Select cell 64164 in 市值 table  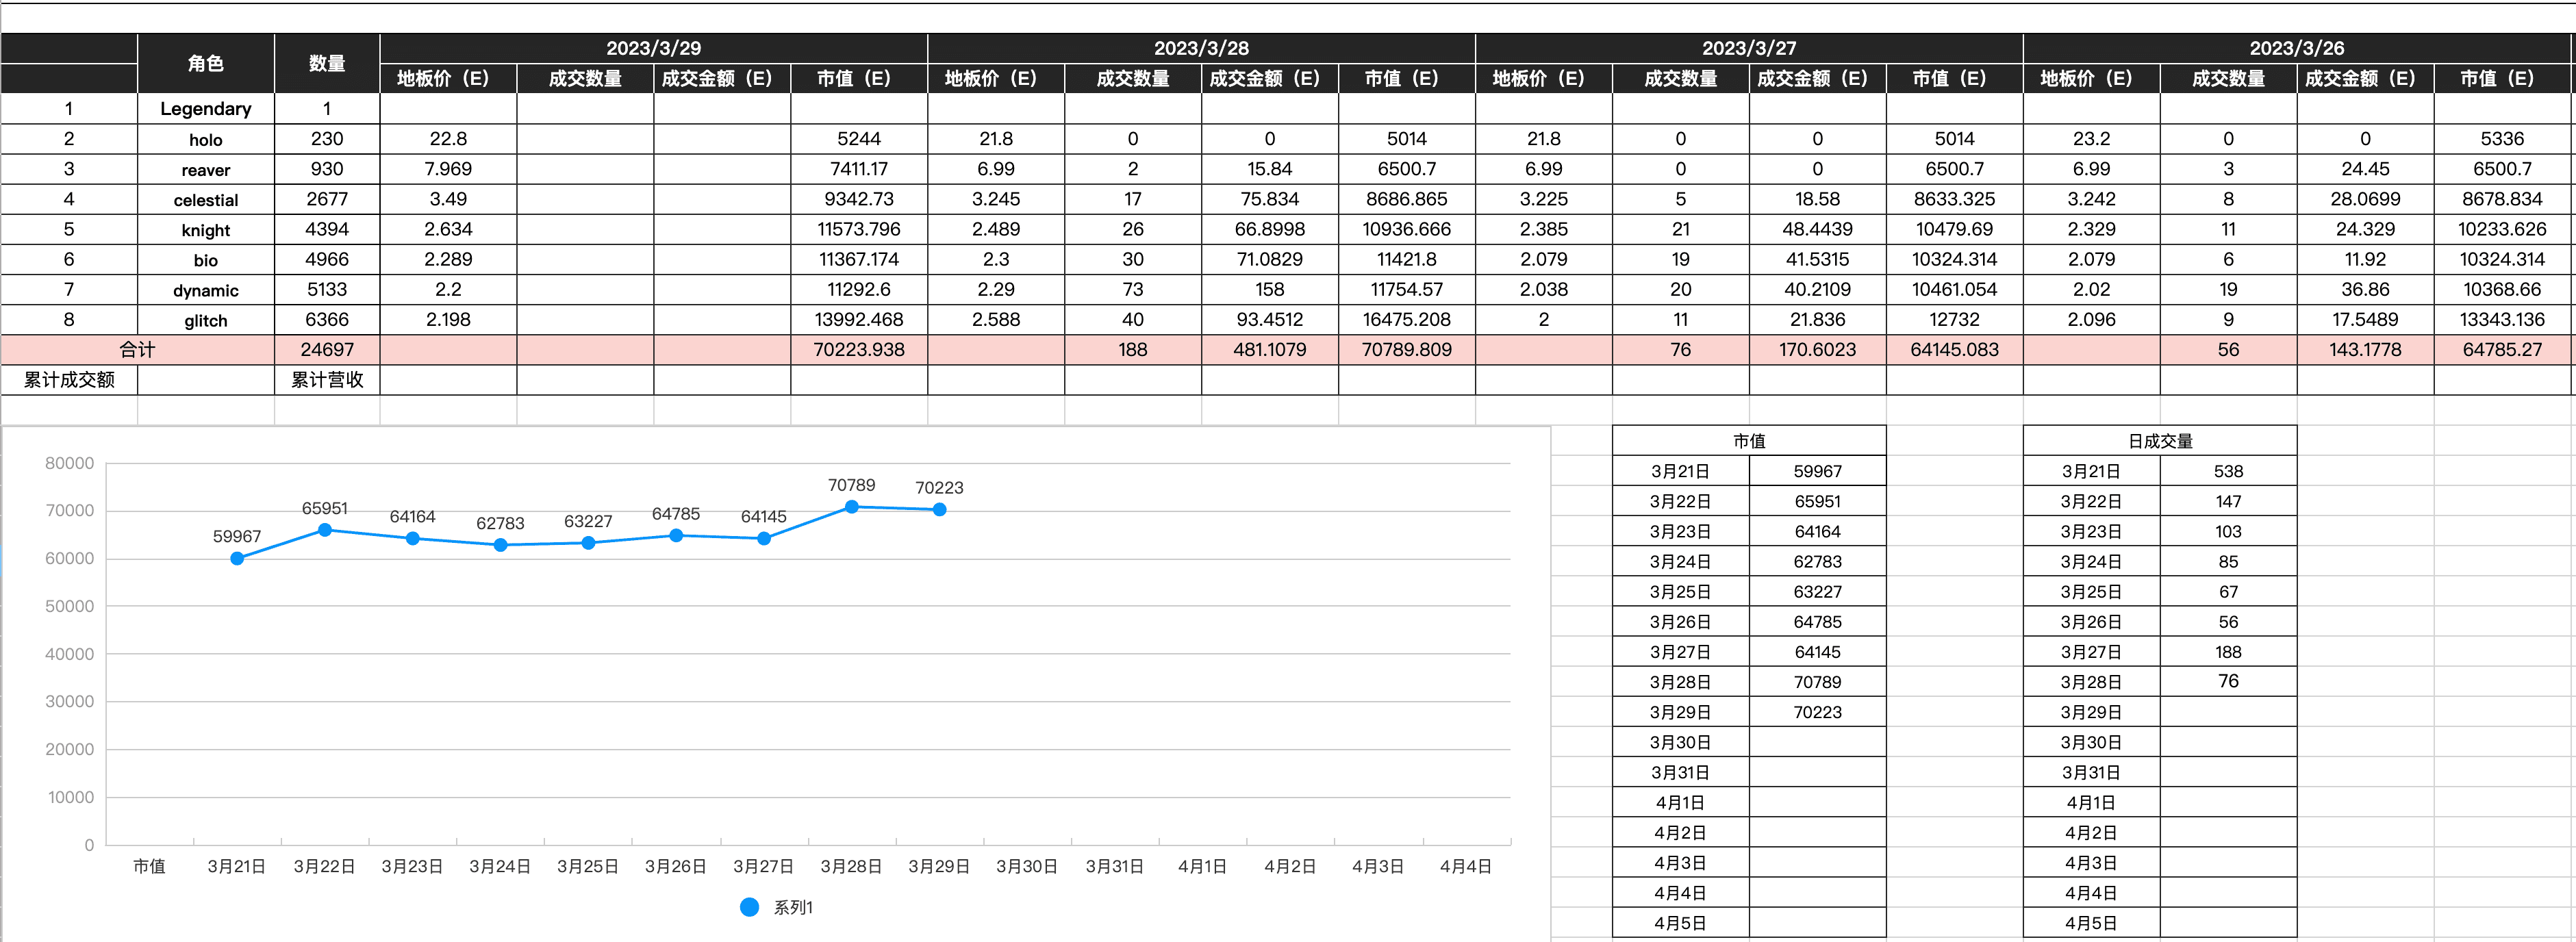tap(1817, 532)
